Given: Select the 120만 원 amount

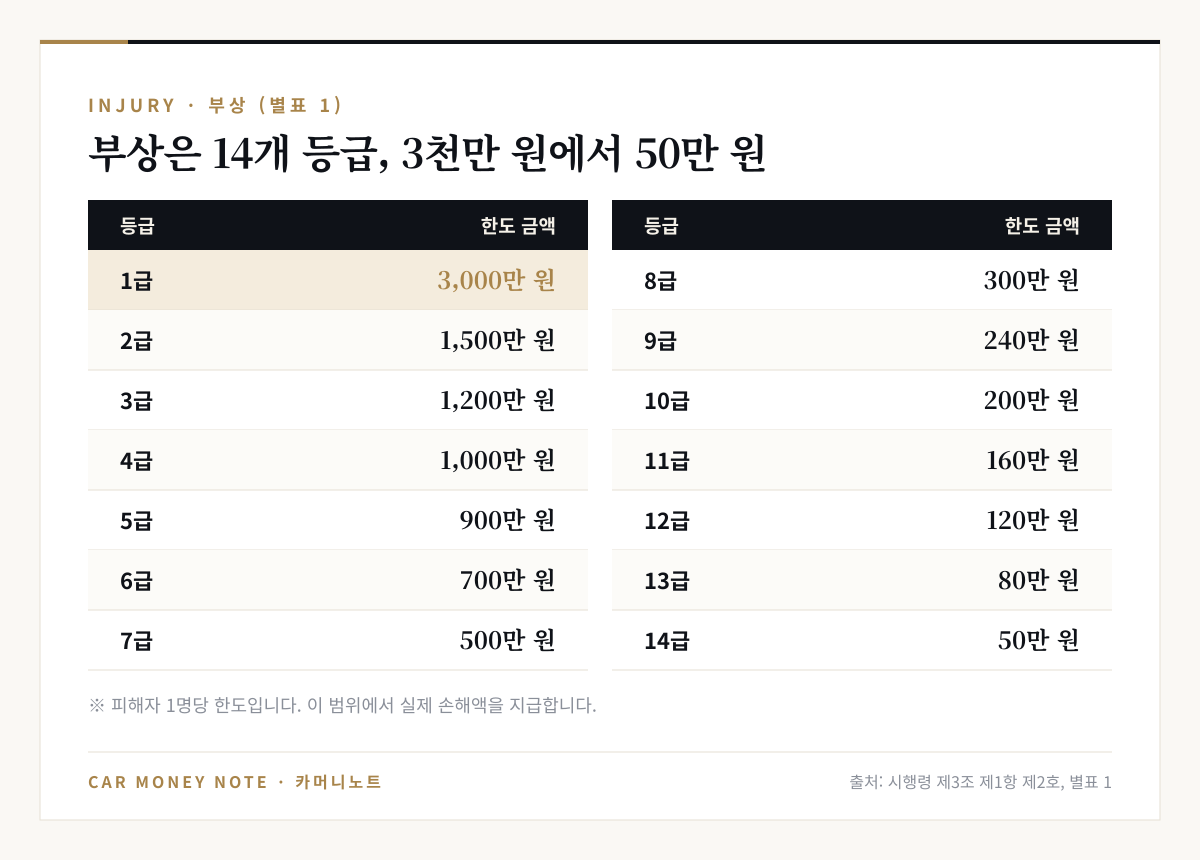Looking at the screenshot, I should pos(1033,520).
